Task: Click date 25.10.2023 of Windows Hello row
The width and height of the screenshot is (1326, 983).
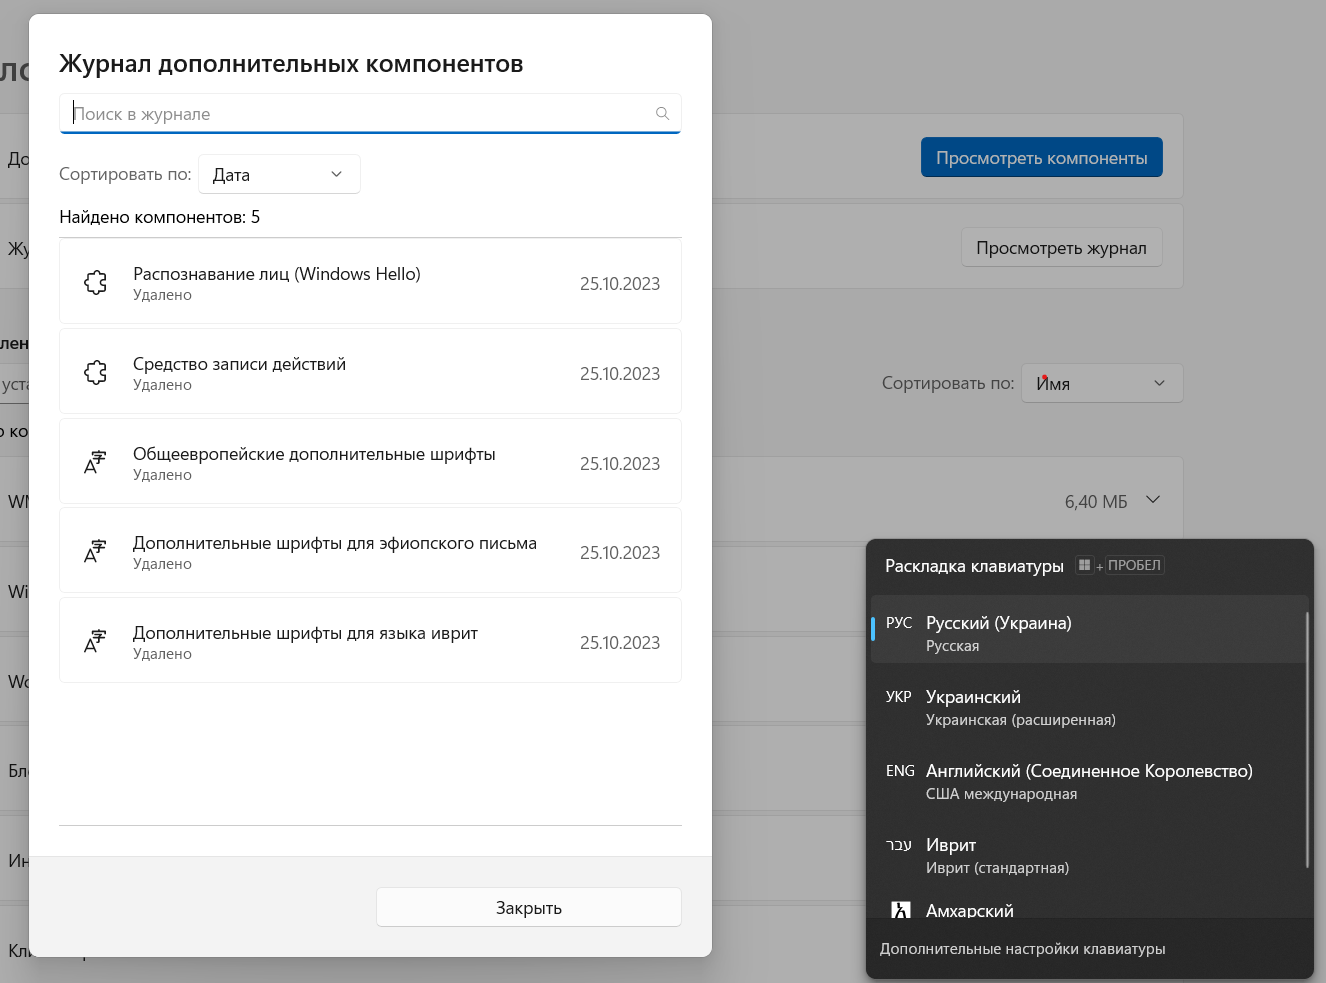Action: [620, 284]
